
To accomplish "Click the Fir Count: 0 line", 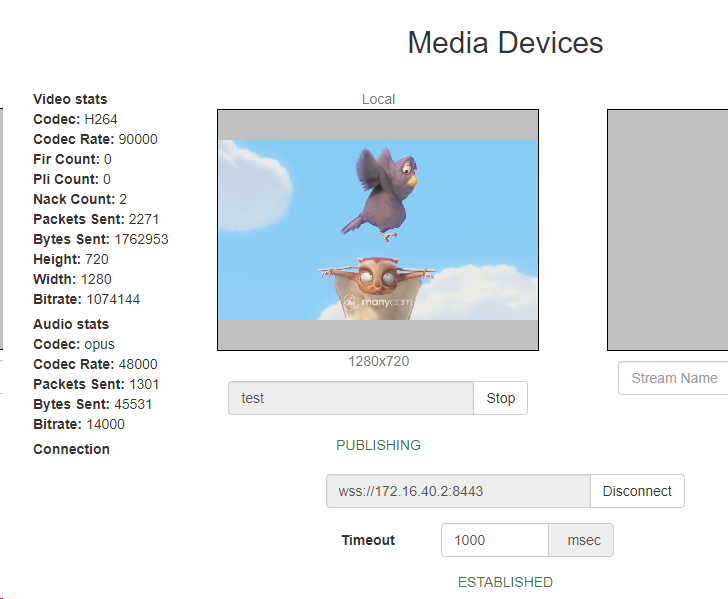I will [x=72, y=159].
